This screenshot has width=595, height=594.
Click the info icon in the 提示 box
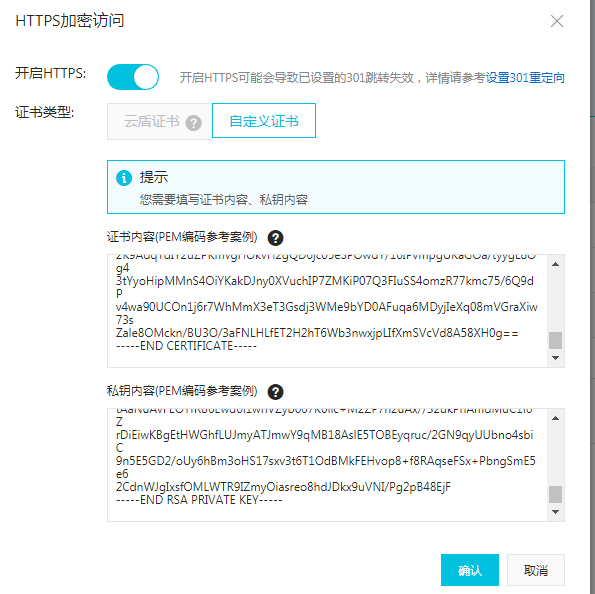click(x=124, y=178)
